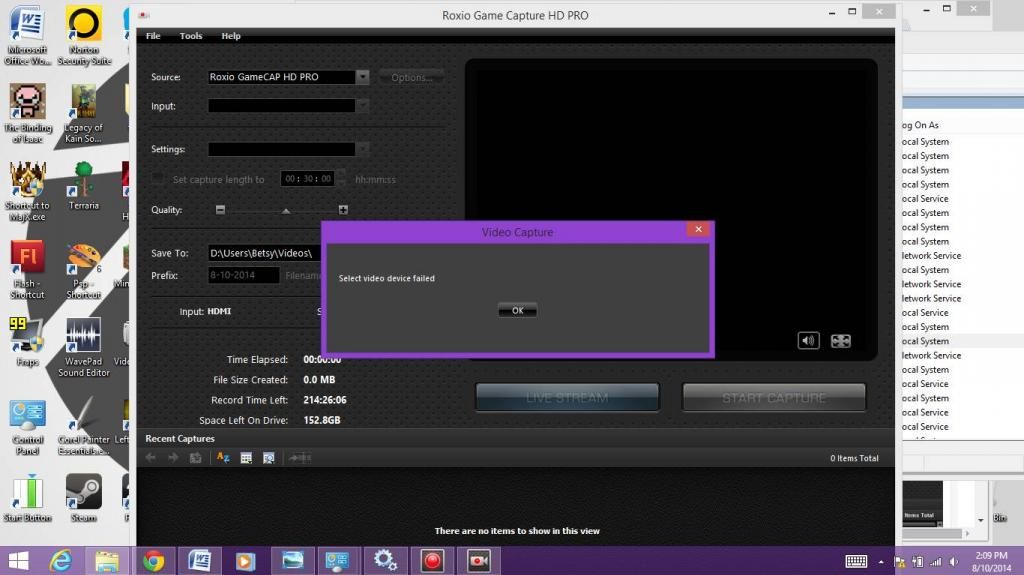Expand the Input dropdown
The width and height of the screenshot is (1024, 575).
click(x=362, y=106)
